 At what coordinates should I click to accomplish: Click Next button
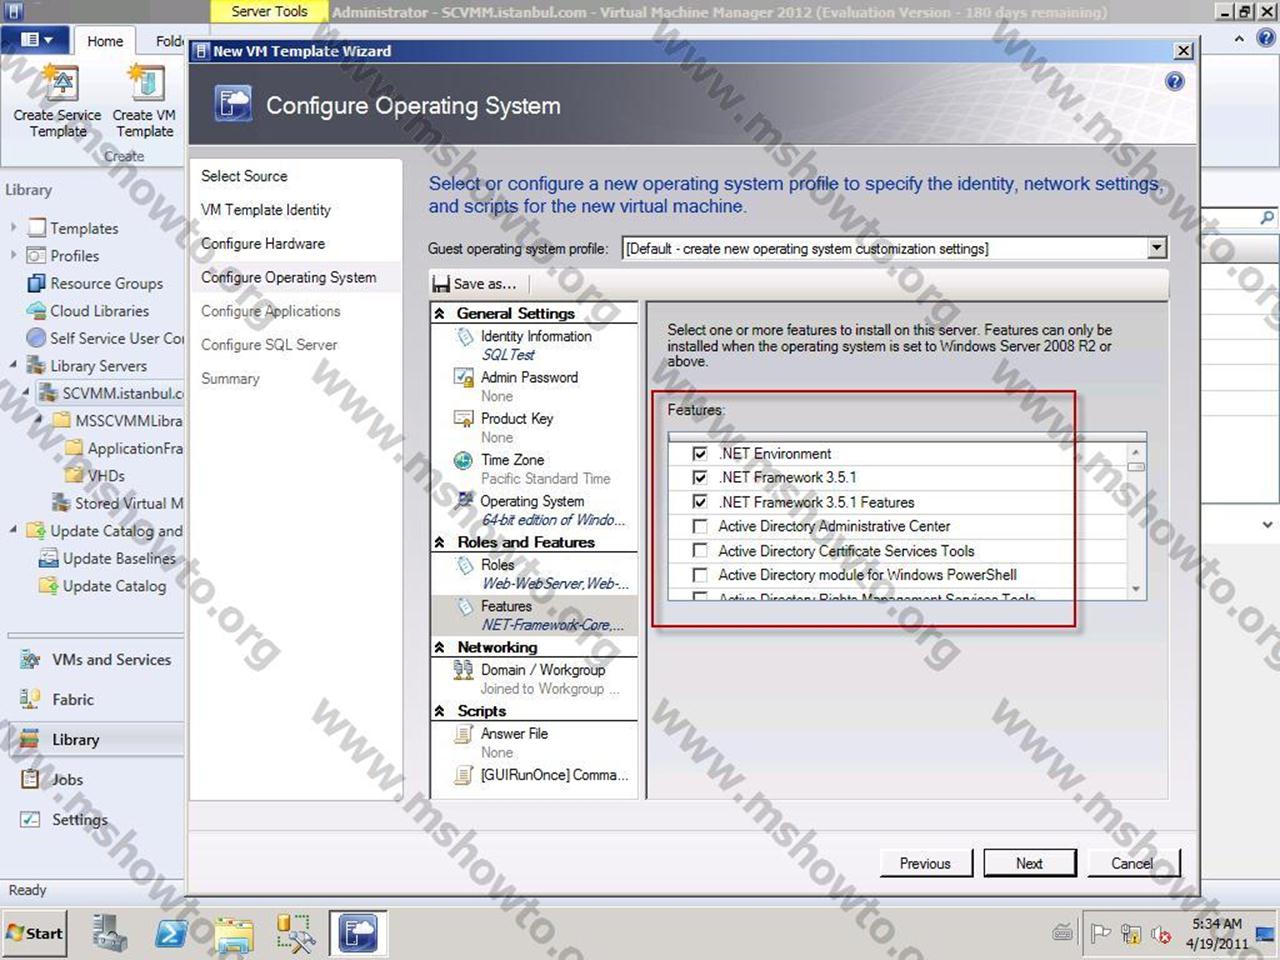click(1029, 863)
